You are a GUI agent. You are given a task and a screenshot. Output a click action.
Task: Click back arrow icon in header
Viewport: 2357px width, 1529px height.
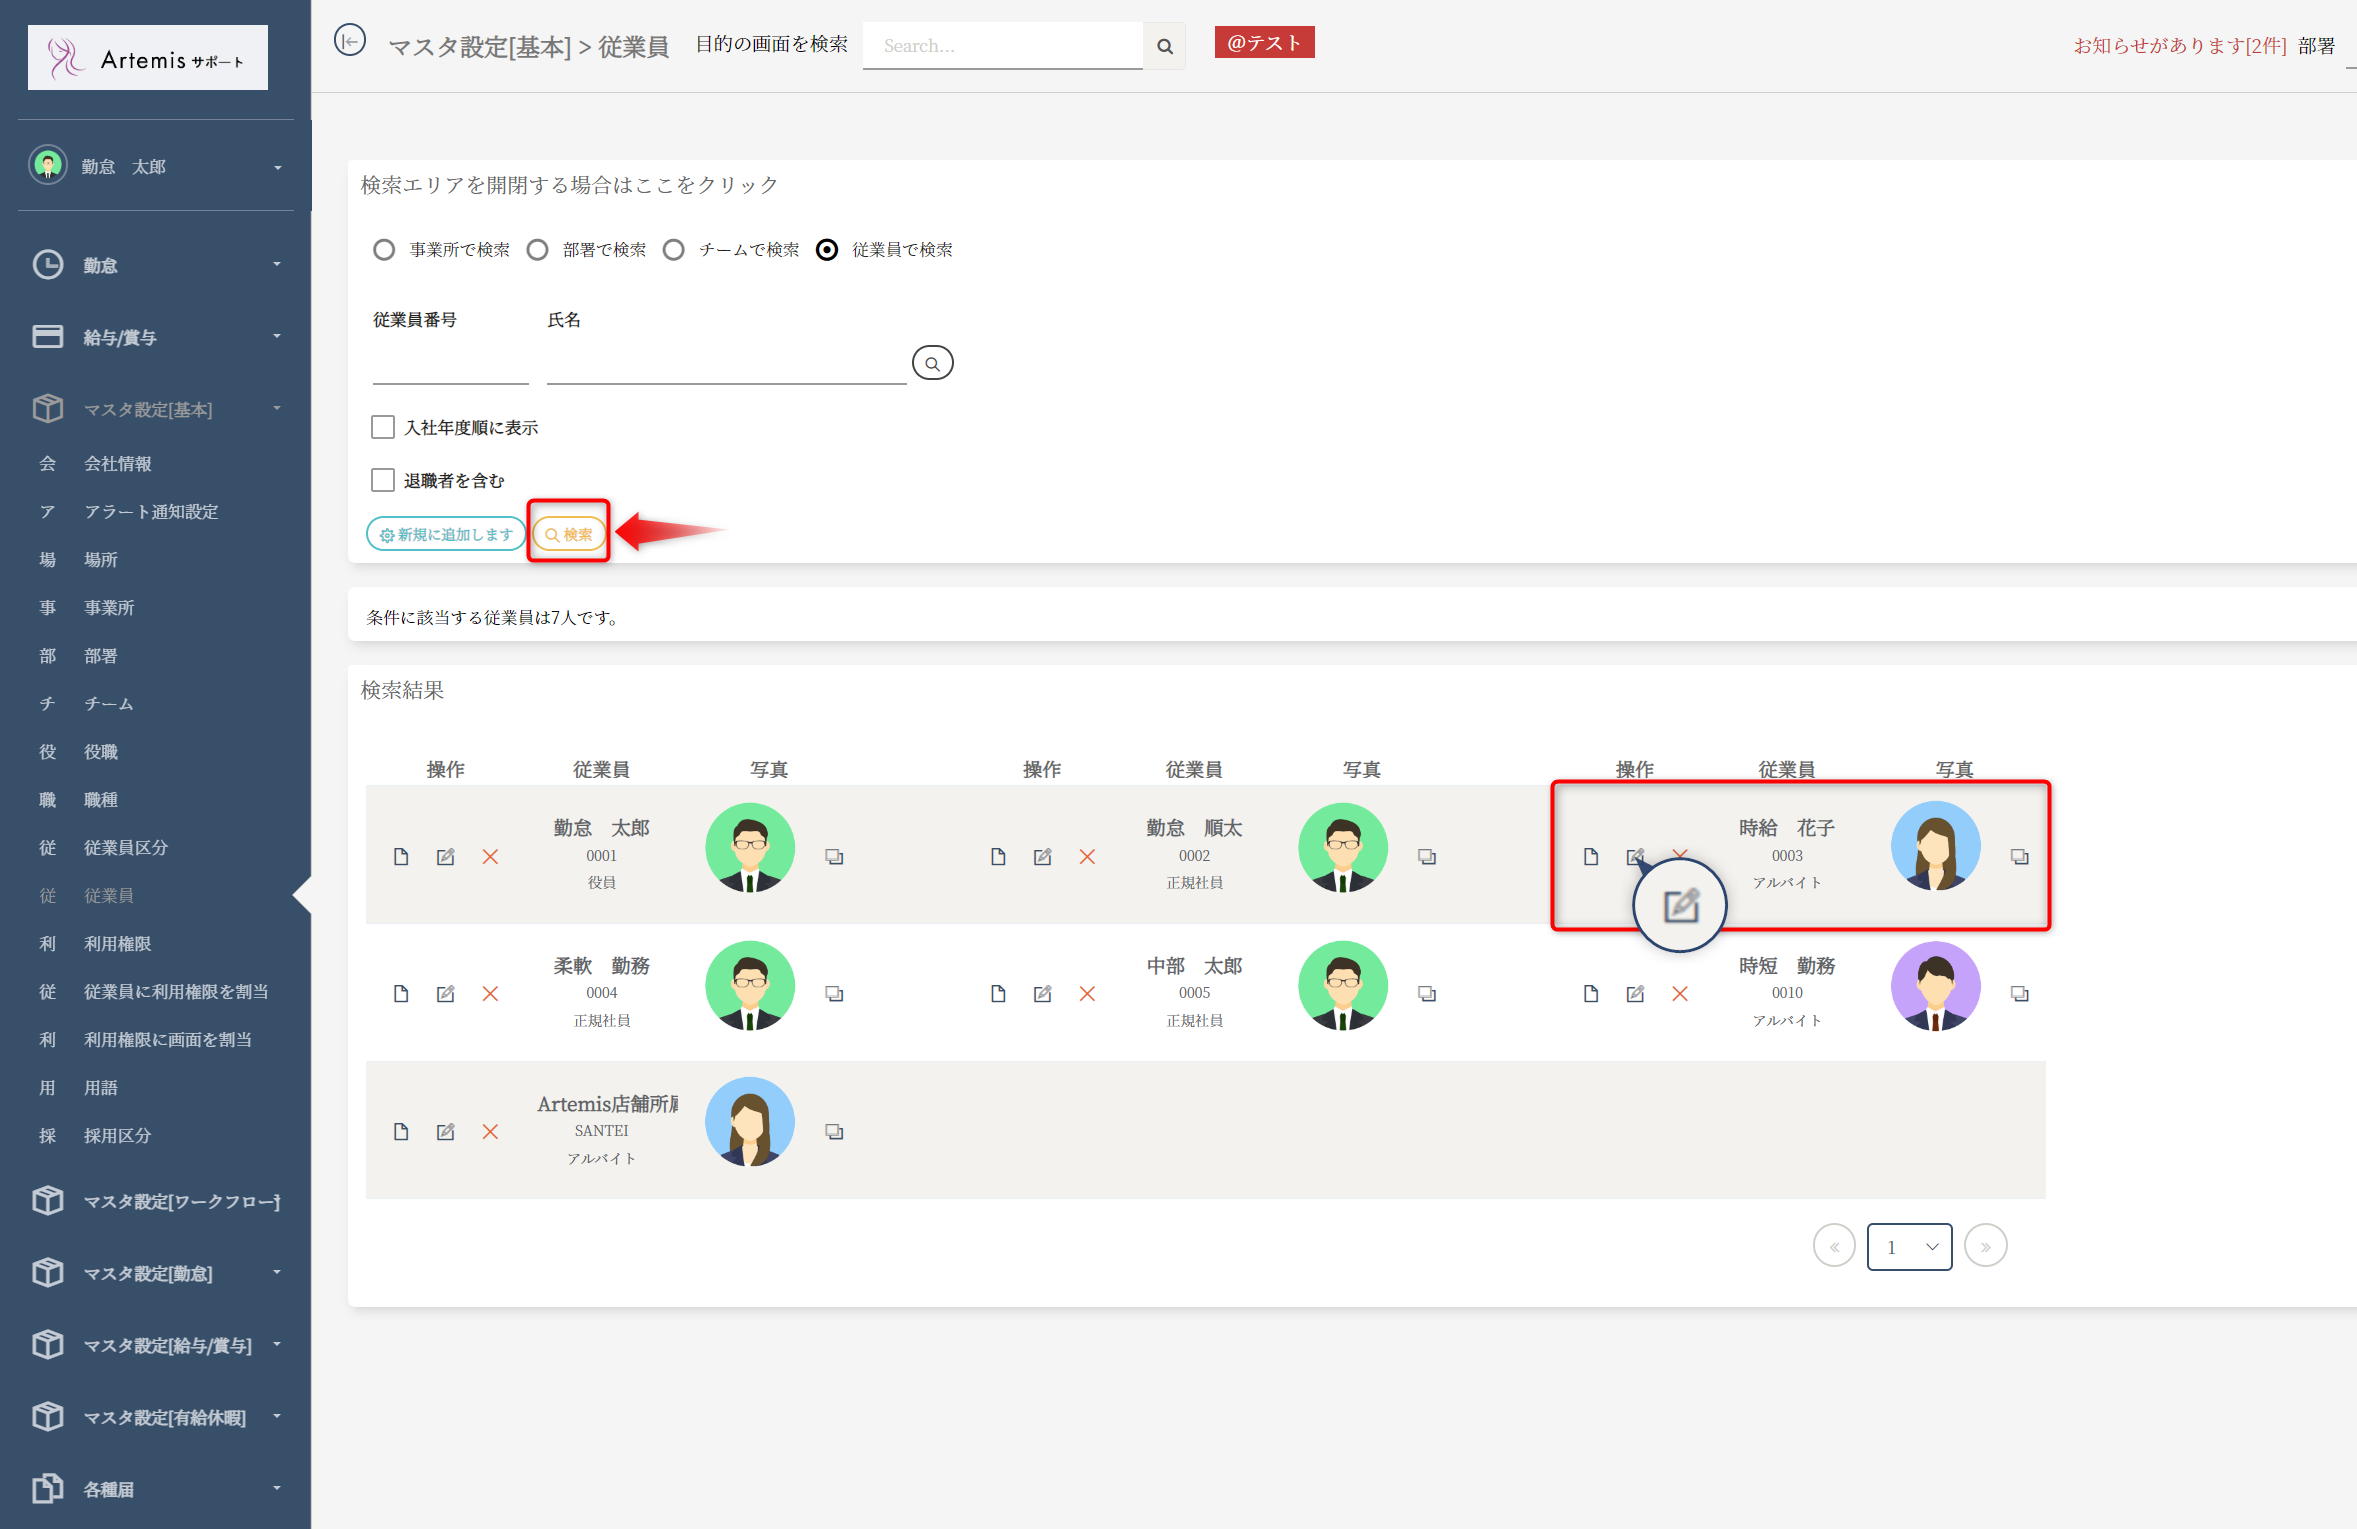click(x=350, y=41)
